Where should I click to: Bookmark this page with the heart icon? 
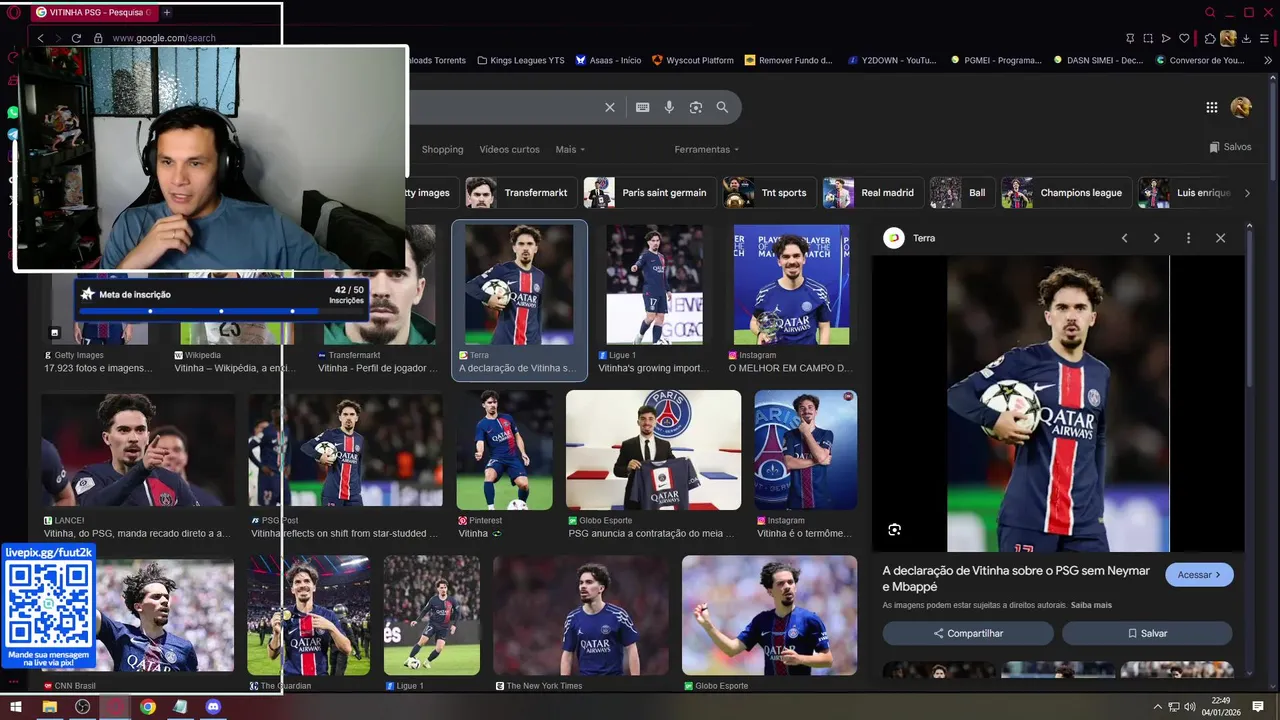[1185, 38]
